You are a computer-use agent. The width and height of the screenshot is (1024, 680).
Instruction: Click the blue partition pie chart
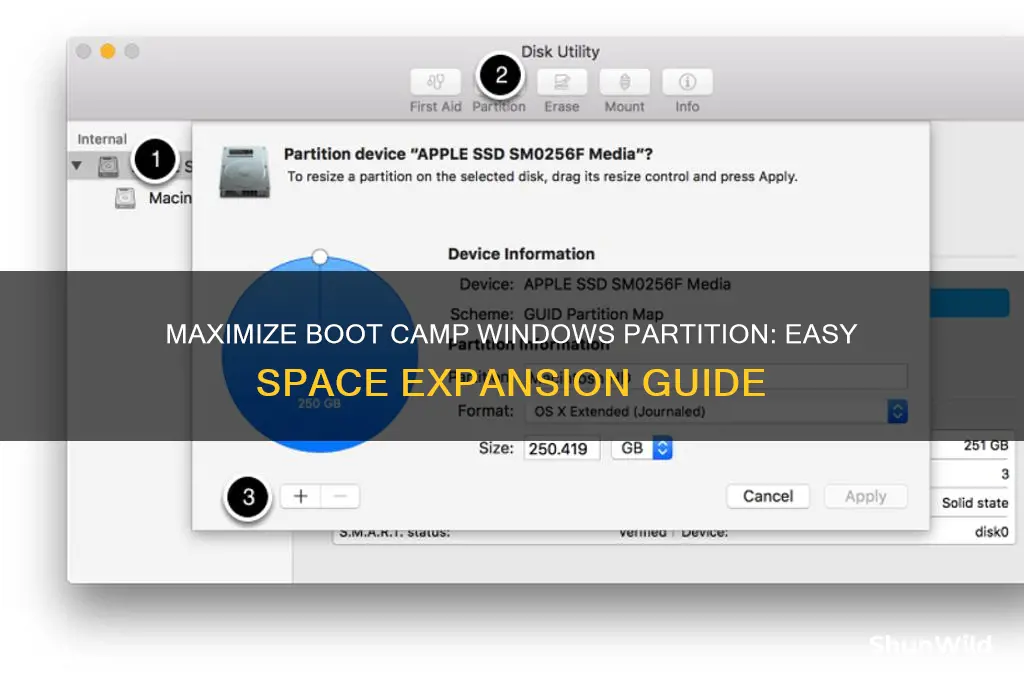319,354
